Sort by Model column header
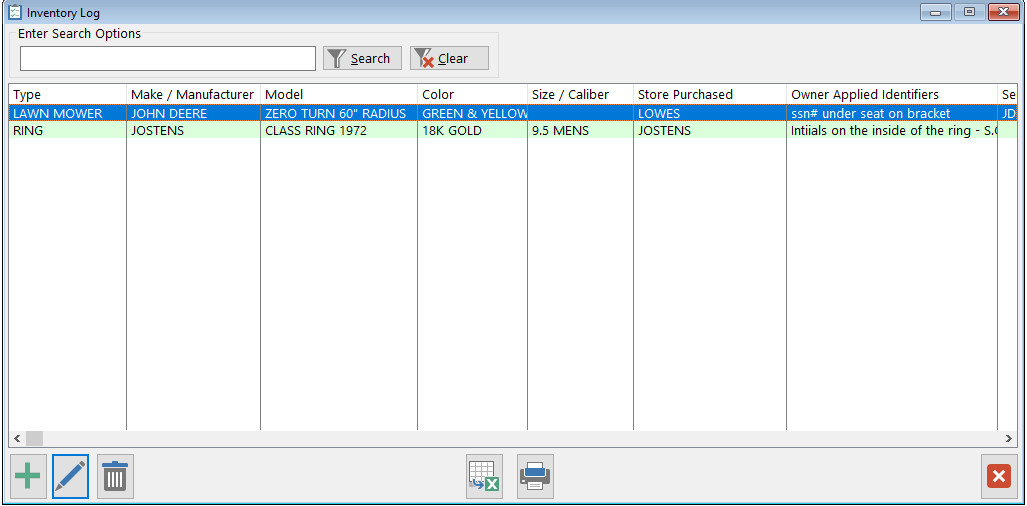Screen dimensions: 1027x506 click(x=339, y=95)
